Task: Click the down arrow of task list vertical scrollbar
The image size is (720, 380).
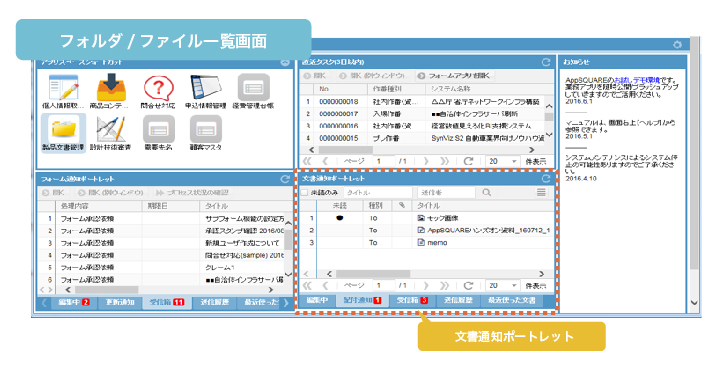Action: pyautogui.click(x=549, y=135)
